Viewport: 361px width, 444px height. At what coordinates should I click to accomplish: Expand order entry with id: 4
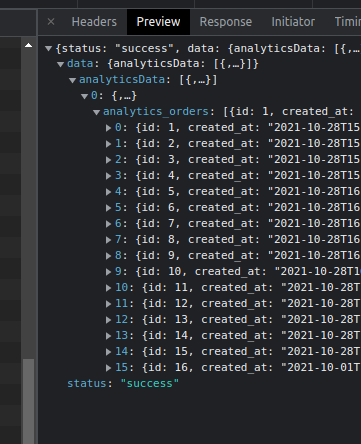click(108, 176)
